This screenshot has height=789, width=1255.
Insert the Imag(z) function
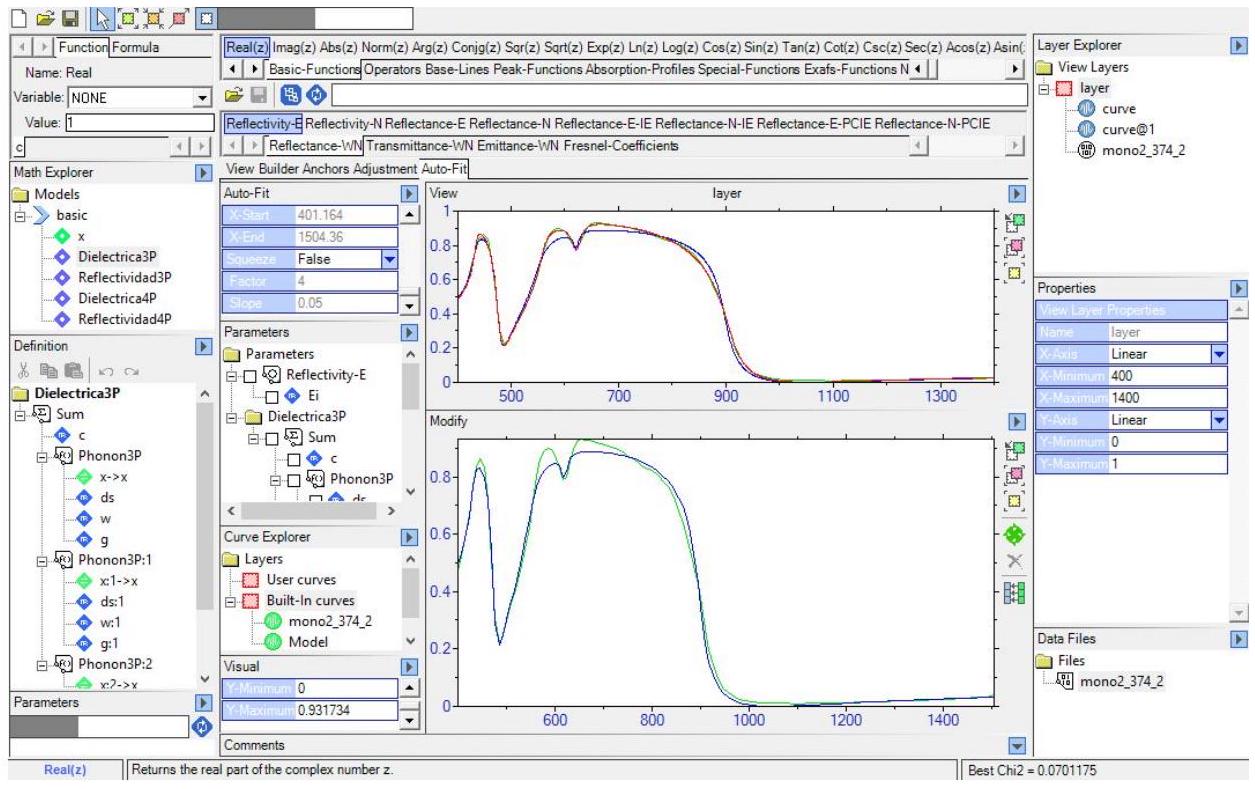pyautogui.click(x=294, y=47)
